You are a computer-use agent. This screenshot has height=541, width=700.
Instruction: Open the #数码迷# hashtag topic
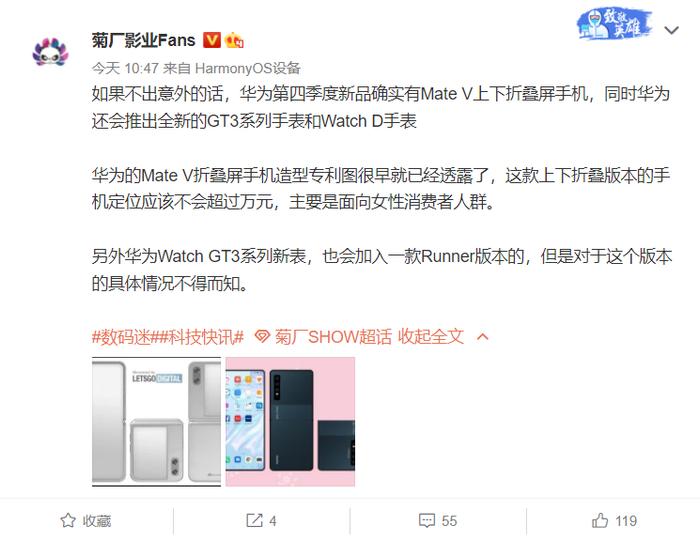click(121, 337)
